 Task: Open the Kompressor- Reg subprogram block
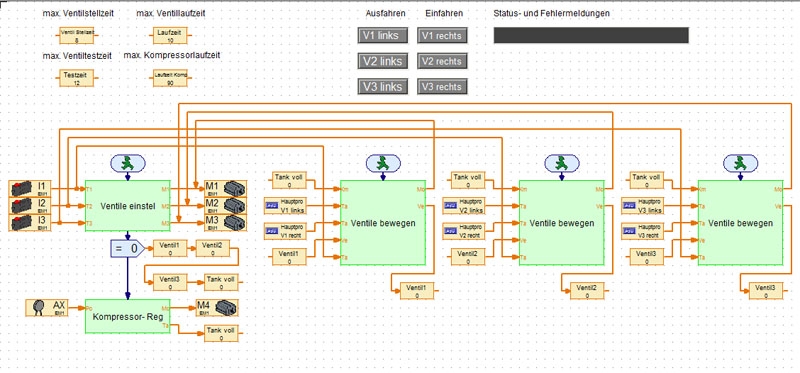pos(128,316)
